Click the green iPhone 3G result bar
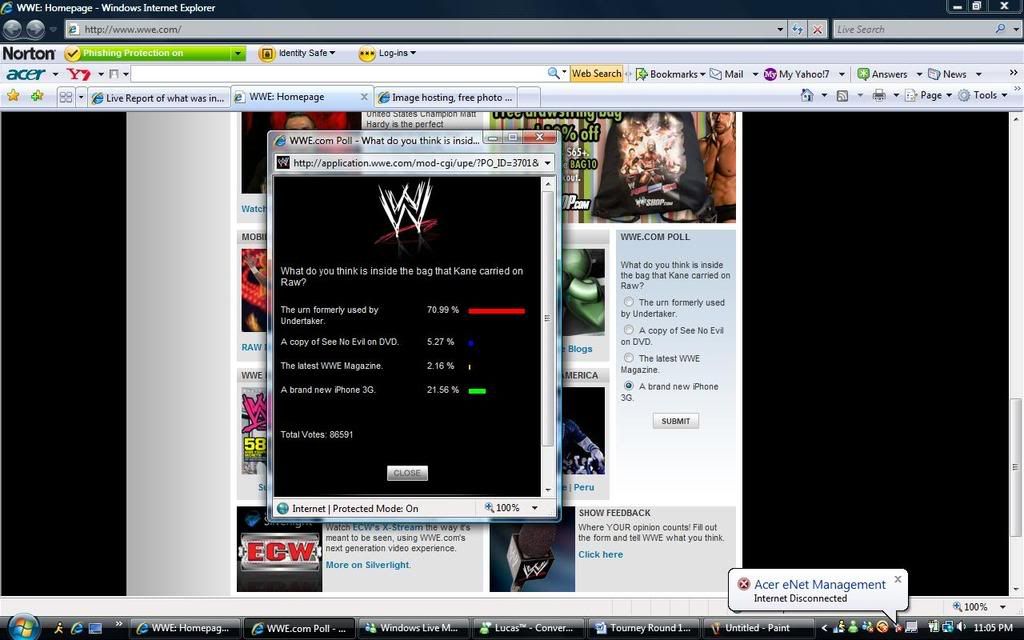The image size is (1024, 640). coord(477,391)
